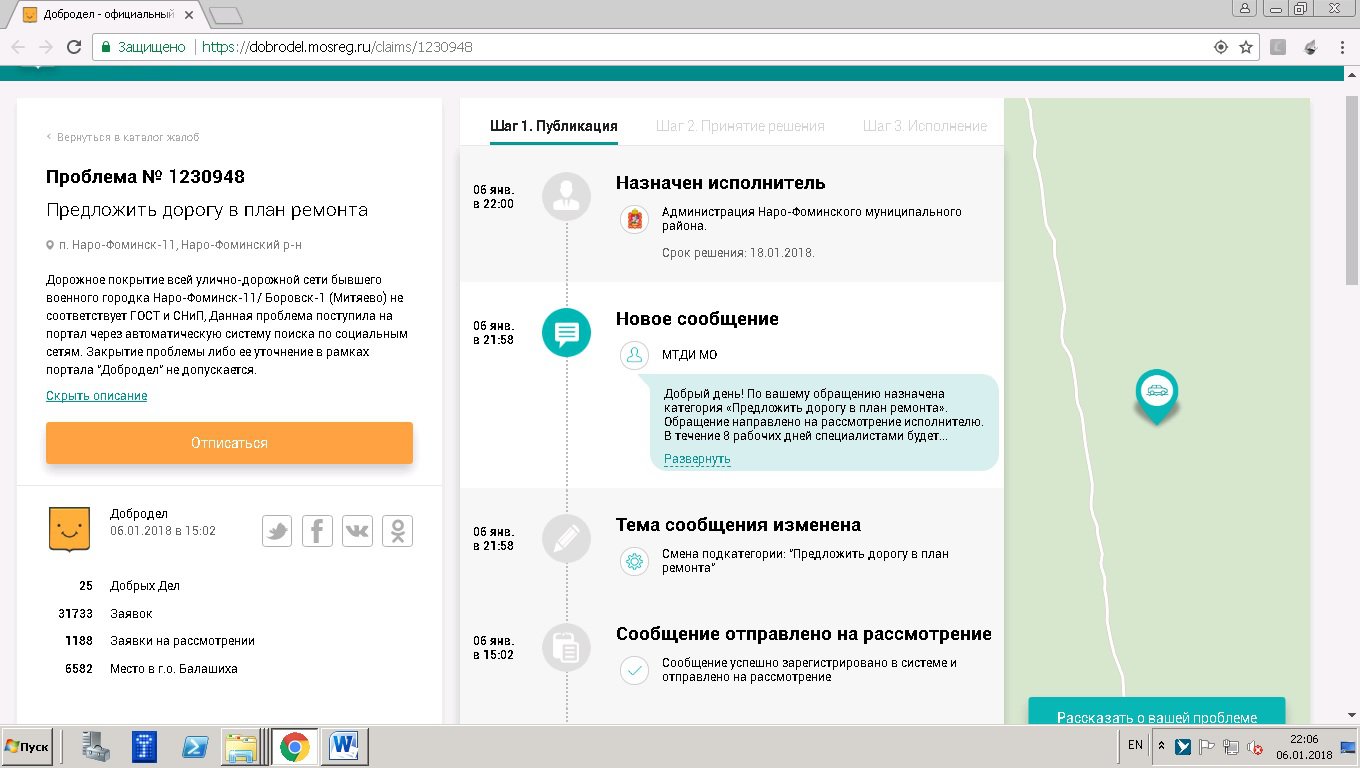Screen dimensions: 1360x768
Task: Click Вернуться в каталог жалоб link
Action: click(x=123, y=137)
